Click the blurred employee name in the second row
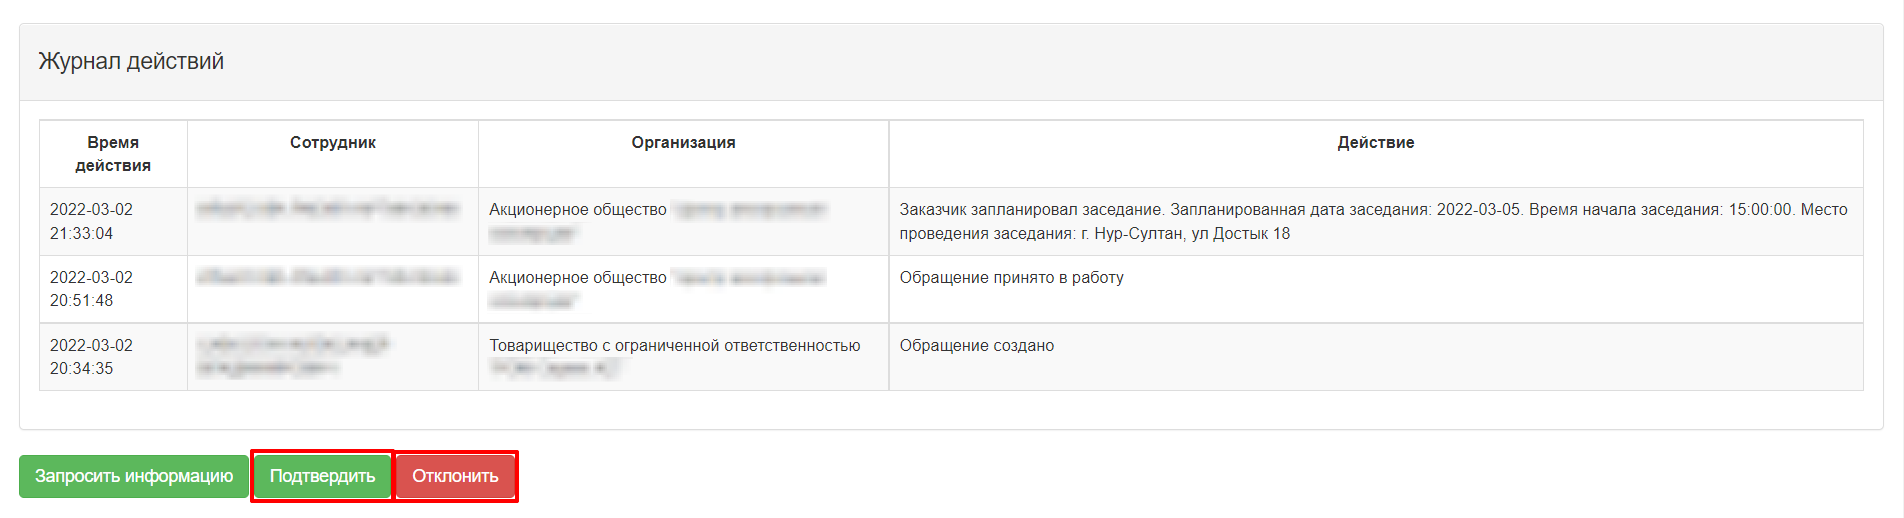Screen dimensions: 1904x518 (x=327, y=277)
